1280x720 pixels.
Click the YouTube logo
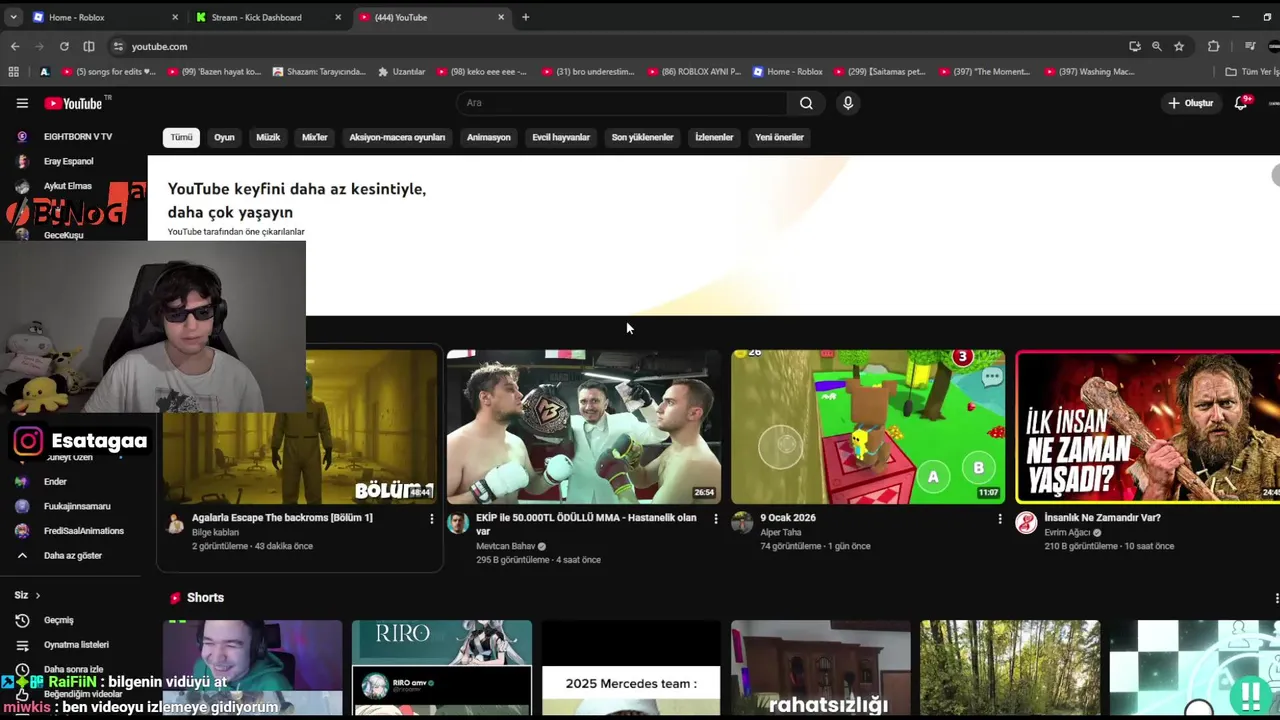76,103
